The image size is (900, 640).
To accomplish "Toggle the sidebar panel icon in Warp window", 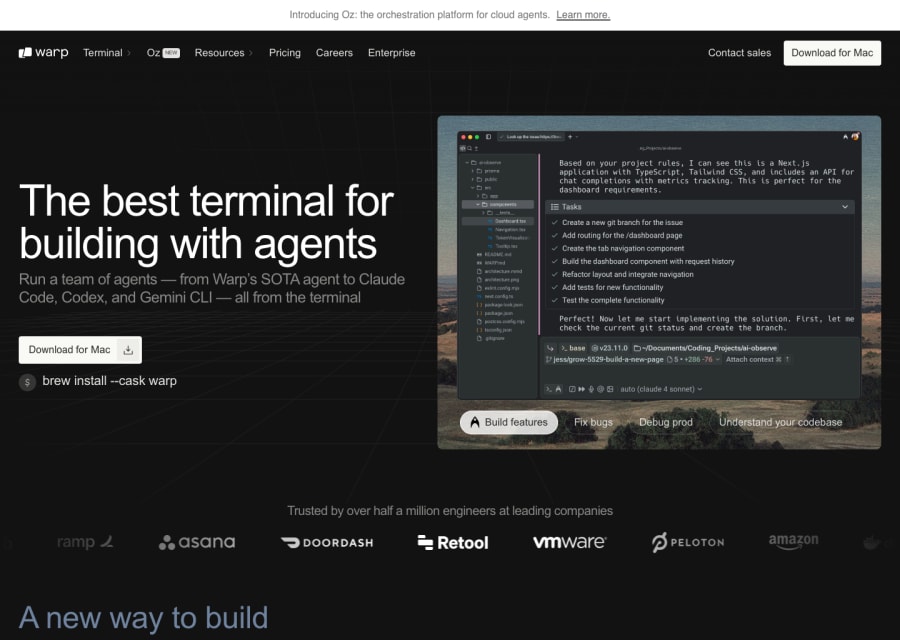I will pos(488,137).
